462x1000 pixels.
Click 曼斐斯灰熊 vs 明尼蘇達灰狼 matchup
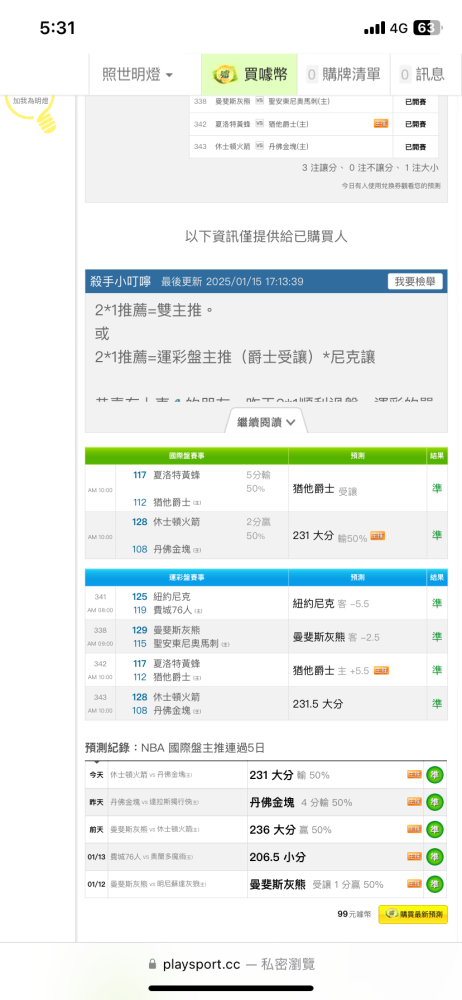click(x=159, y=885)
